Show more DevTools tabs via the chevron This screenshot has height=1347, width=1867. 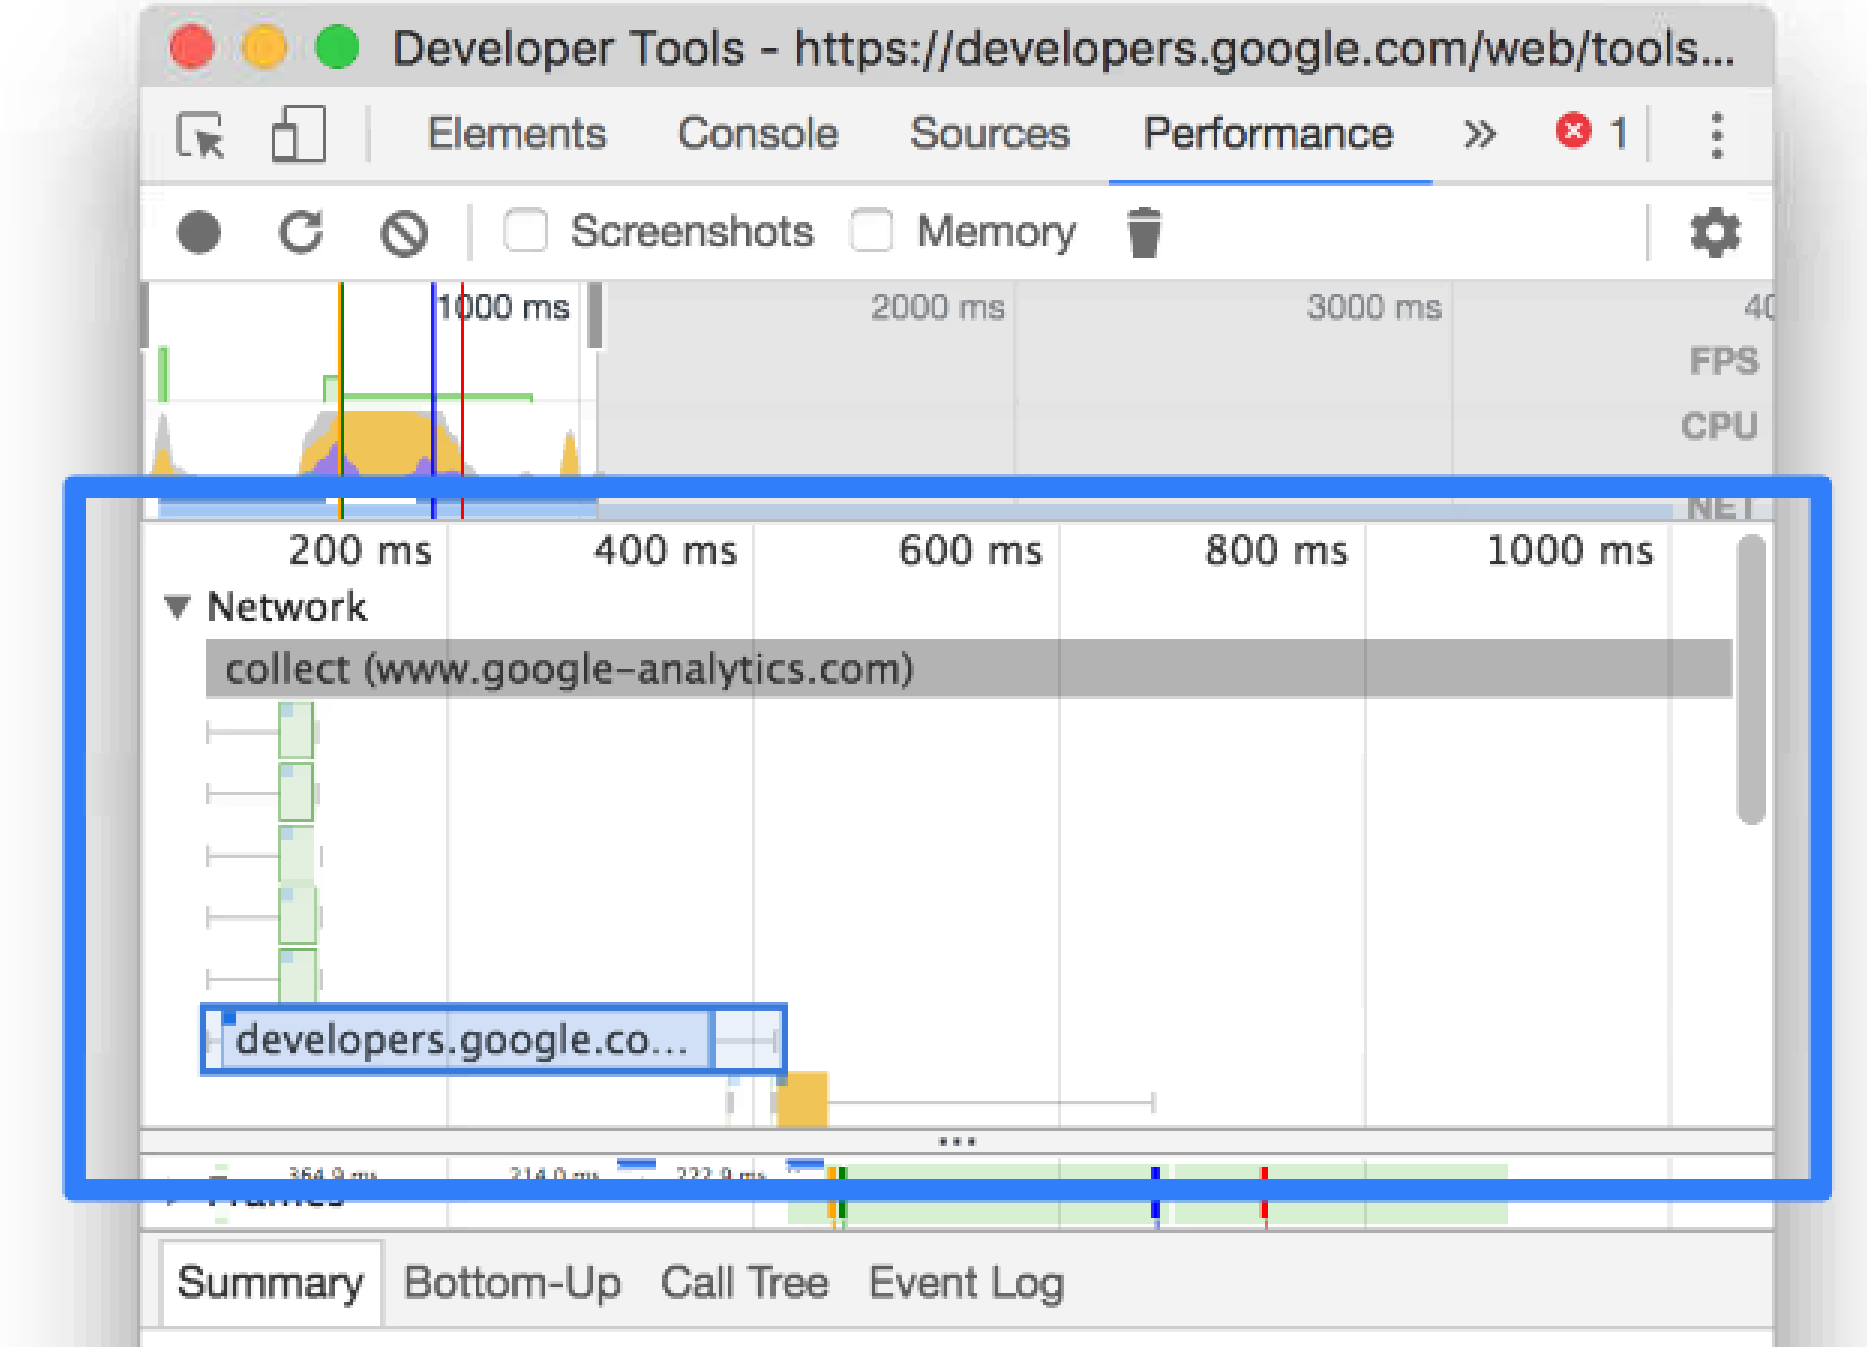(1480, 134)
